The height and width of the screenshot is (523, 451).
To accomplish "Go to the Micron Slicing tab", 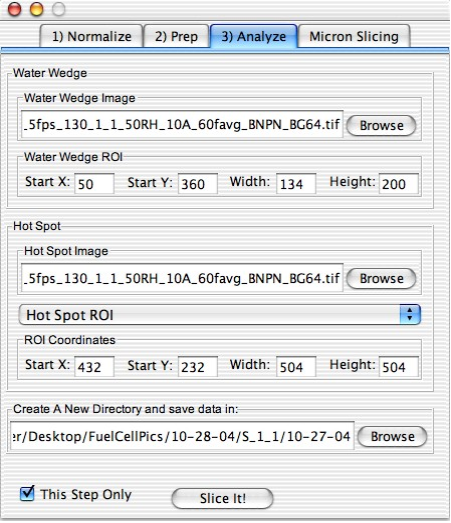I will [x=354, y=36].
